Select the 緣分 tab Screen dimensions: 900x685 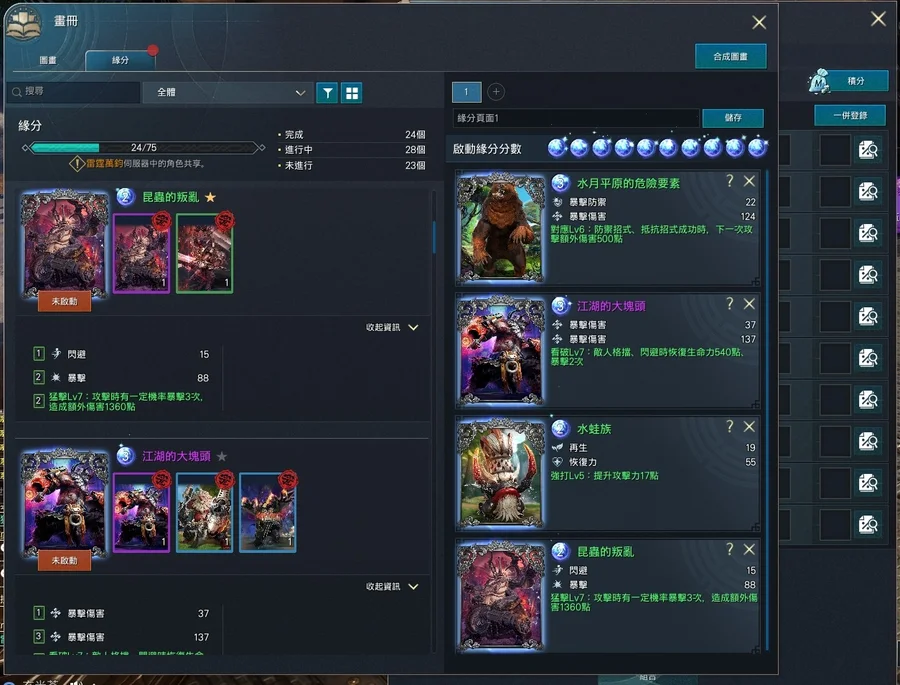pos(120,60)
